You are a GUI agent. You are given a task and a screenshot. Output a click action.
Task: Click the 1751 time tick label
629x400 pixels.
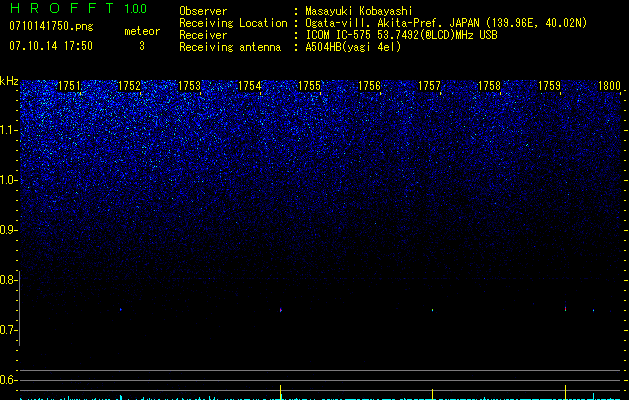tap(69, 86)
